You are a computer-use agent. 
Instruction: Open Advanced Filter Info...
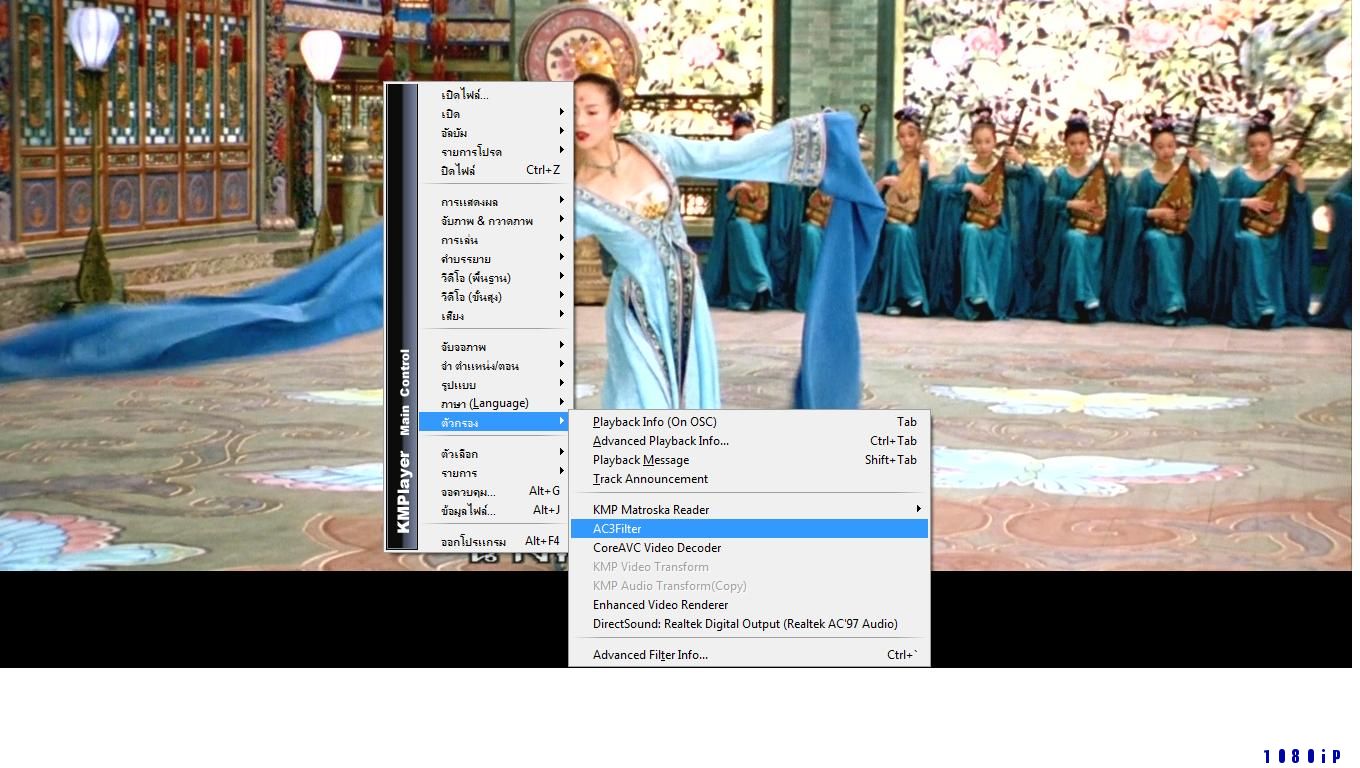pos(749,655)
